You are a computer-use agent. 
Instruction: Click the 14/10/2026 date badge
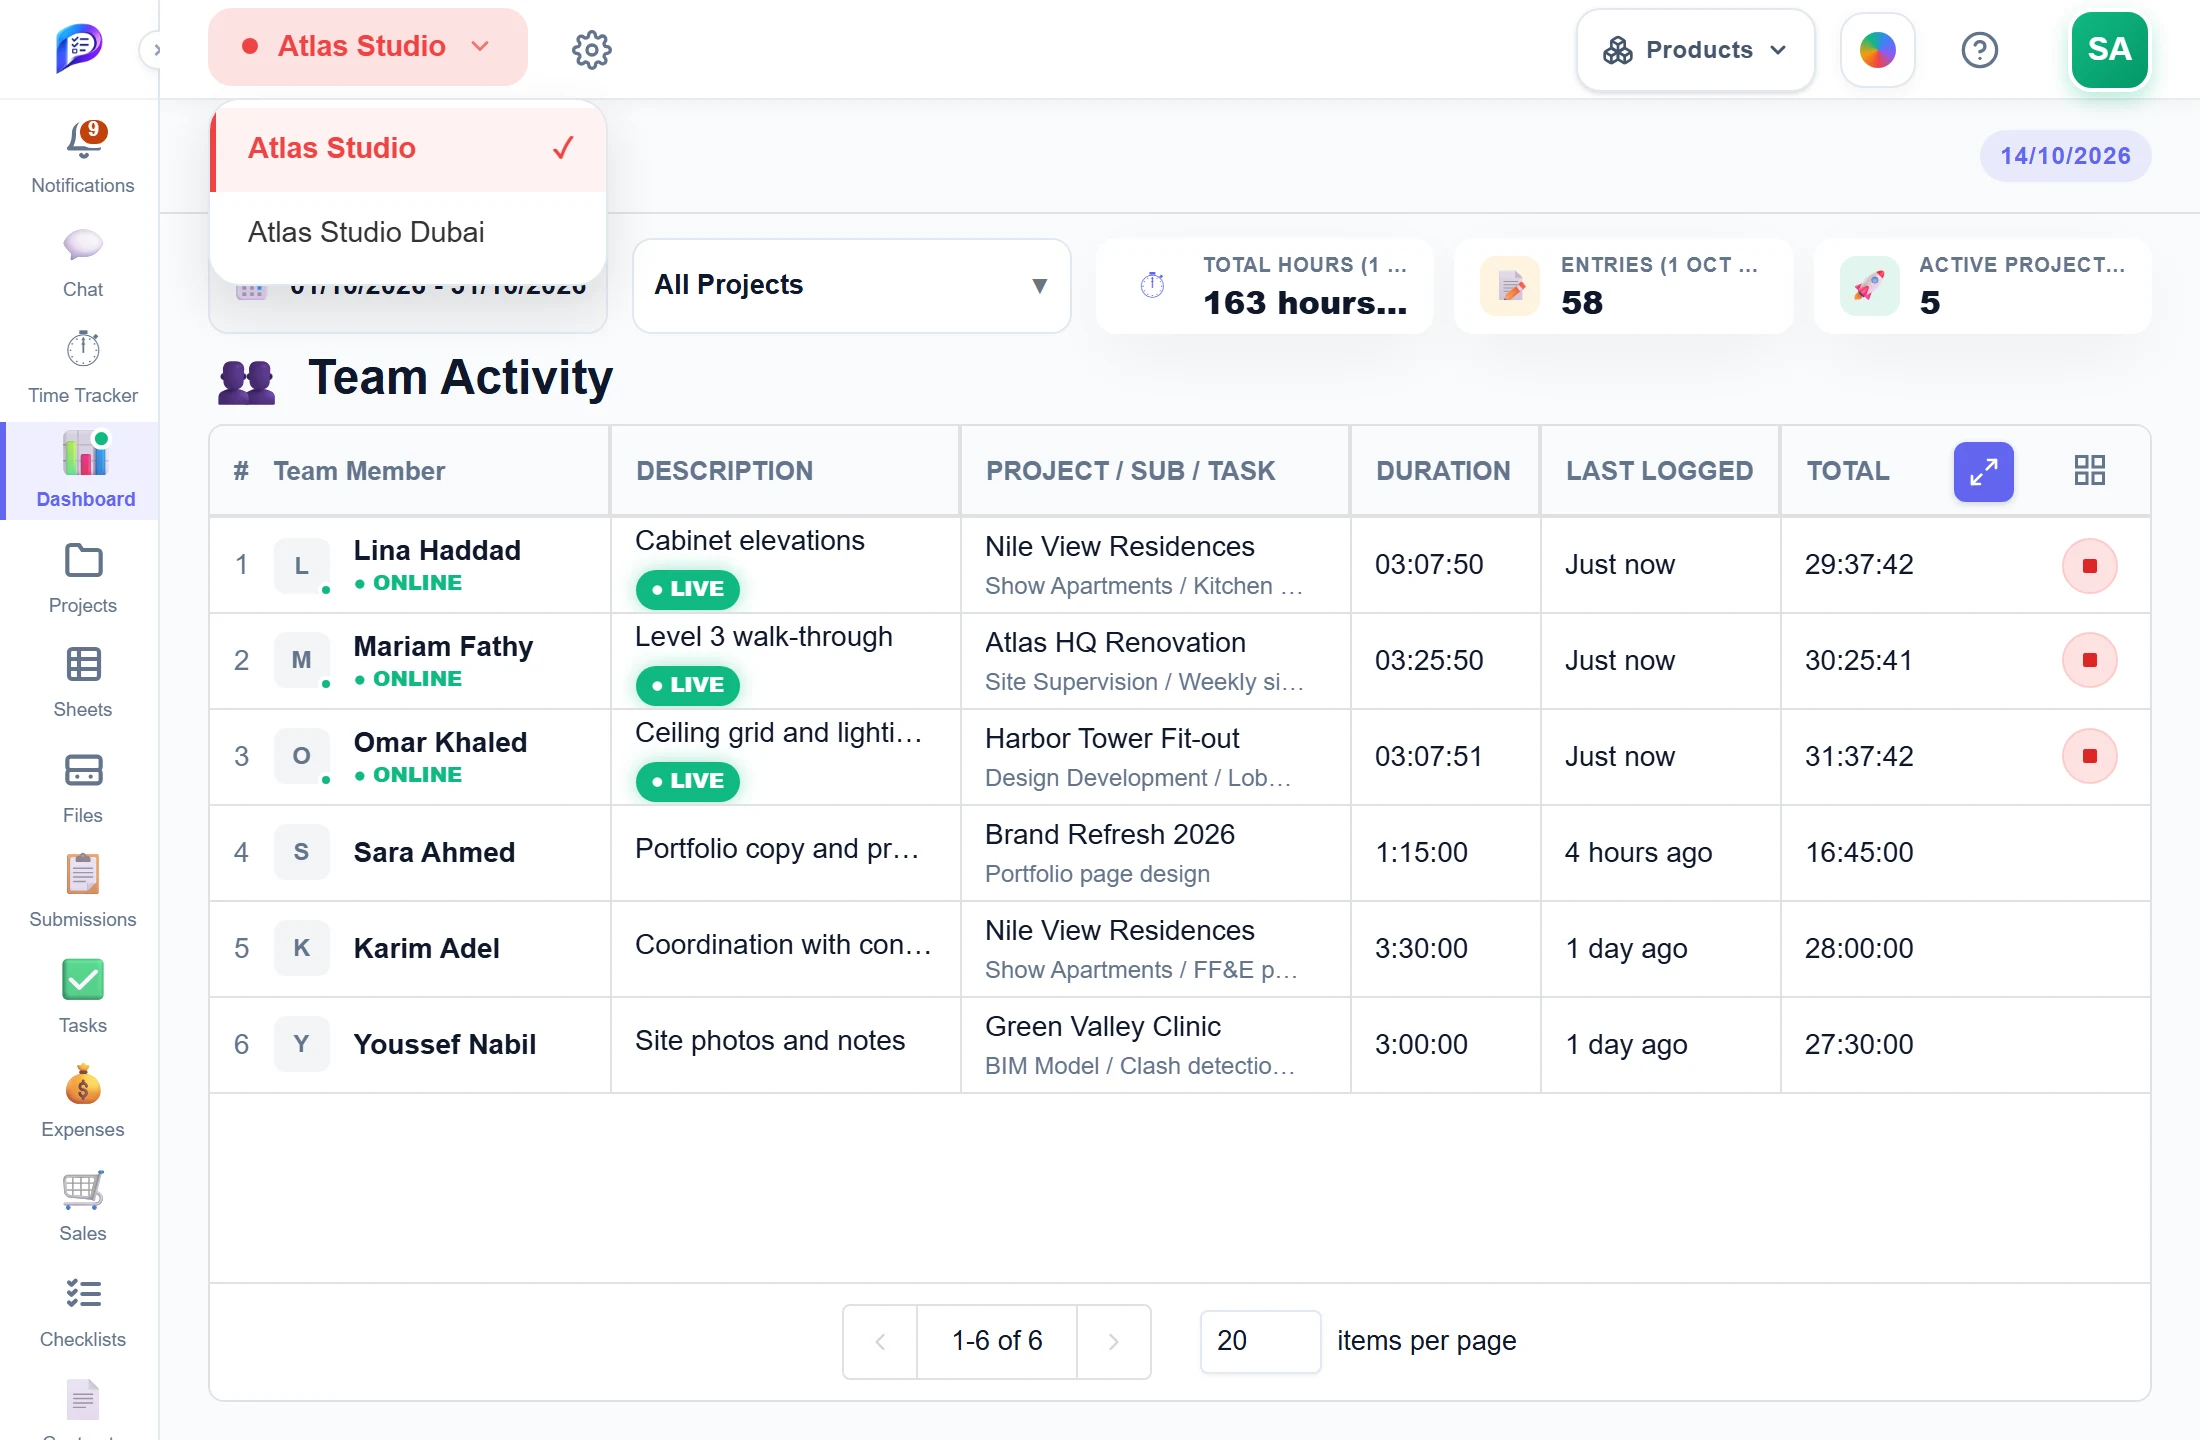point(2065,156)
